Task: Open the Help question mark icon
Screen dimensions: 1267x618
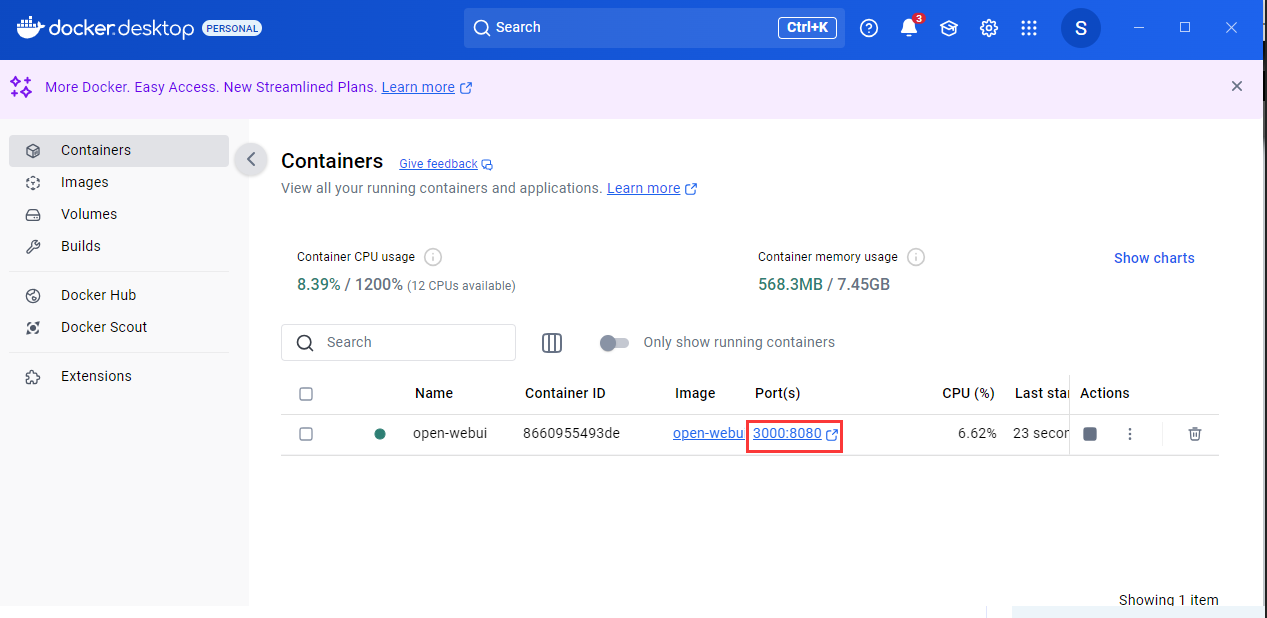Action: (x=869, y=28)
